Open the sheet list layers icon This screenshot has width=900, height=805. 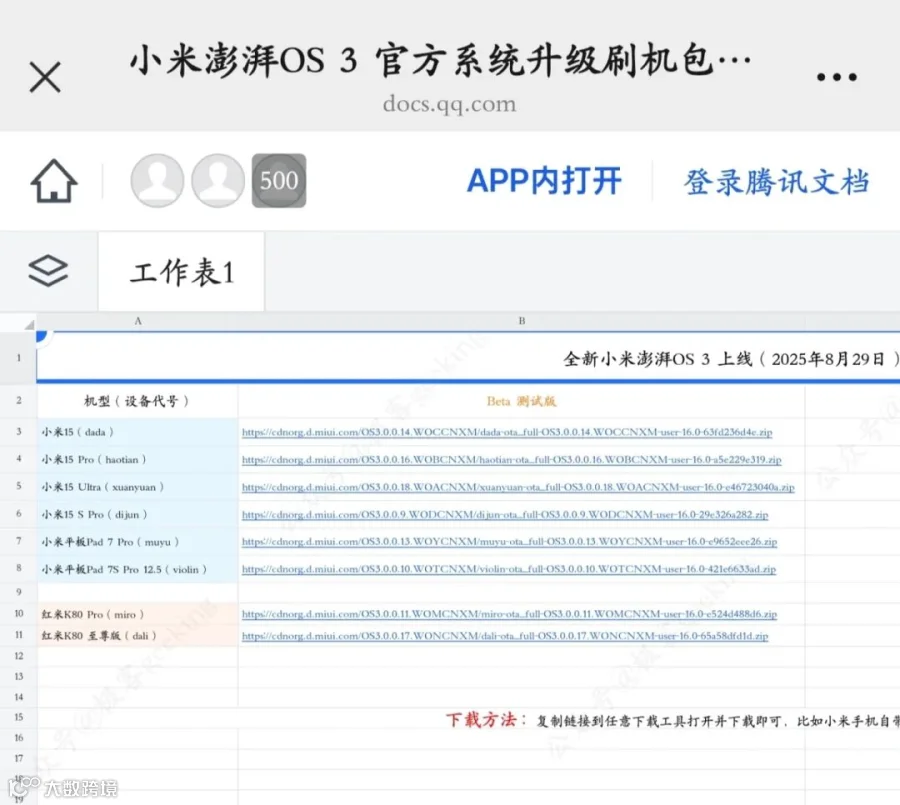coord(48,270)
